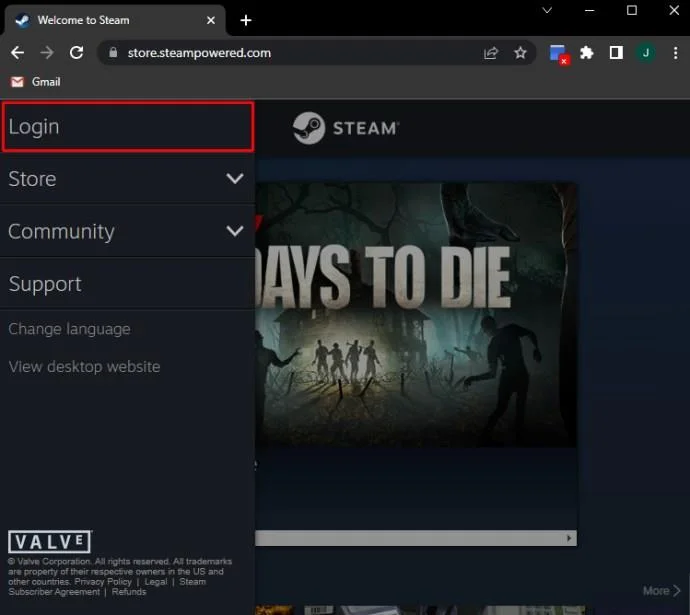Expand the Store chevron arrow
The width and height of the screenshot is (690, 615).
point(235,178)
